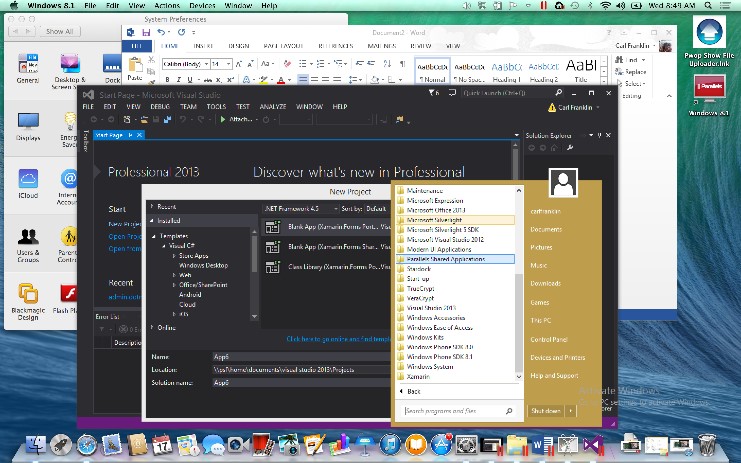Open Toolbox side tab in Visual Studio
Screen dimensions: 741x463
point(86,140)
